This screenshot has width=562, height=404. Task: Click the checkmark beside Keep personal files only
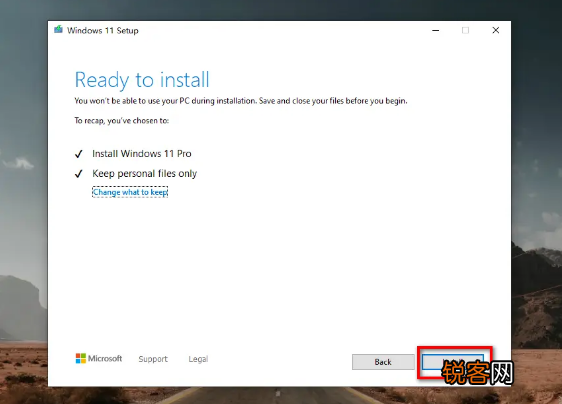78,174
